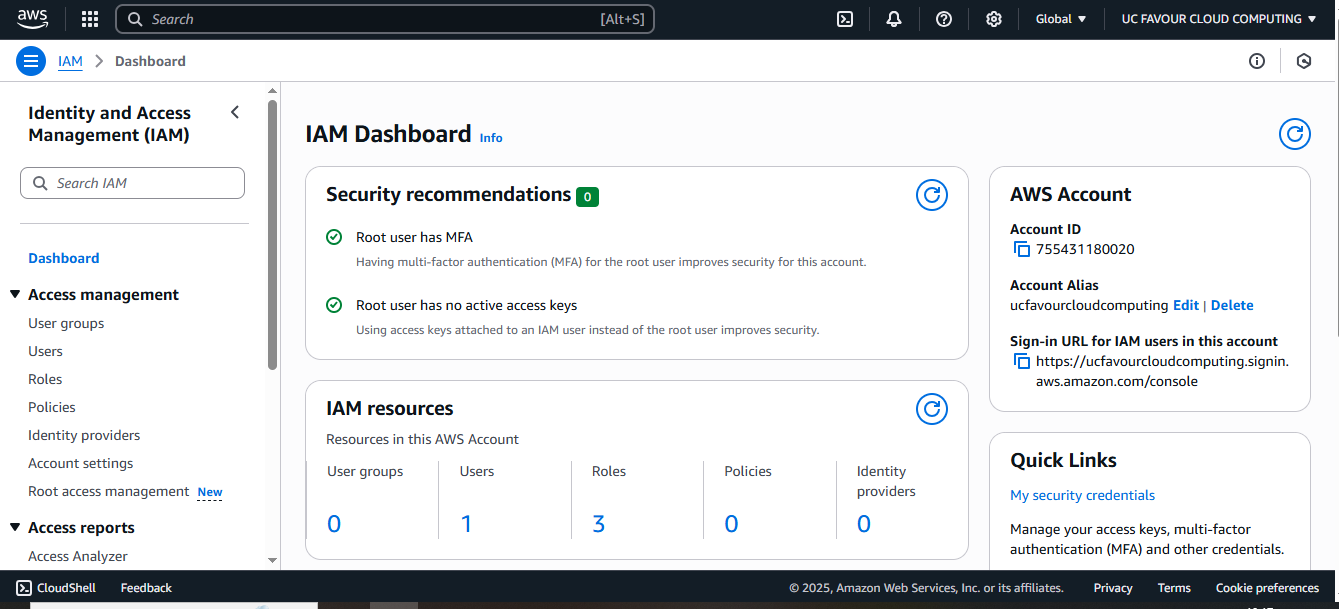Click the sign-in URL text
Screen dimensions: 1339x609
[x=1162, y=371]
